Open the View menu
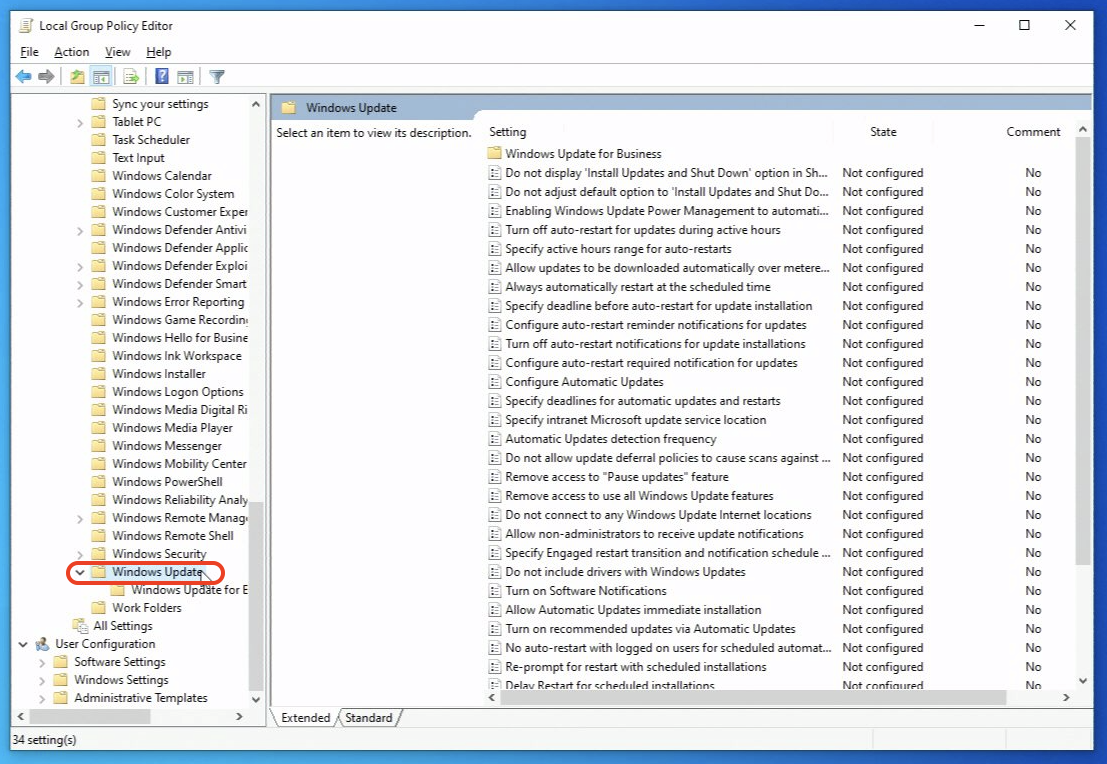 click(118, 52)
